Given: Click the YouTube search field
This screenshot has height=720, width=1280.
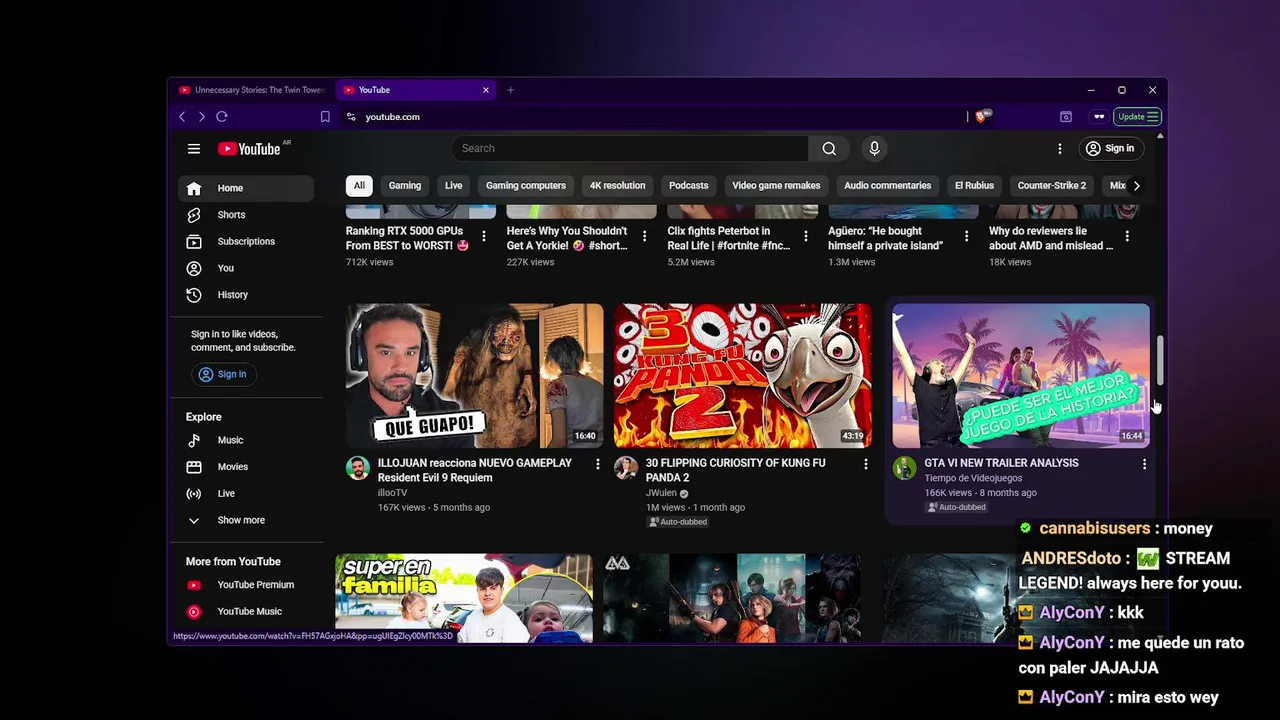Looking at the screenshot, I should [630, 148].
